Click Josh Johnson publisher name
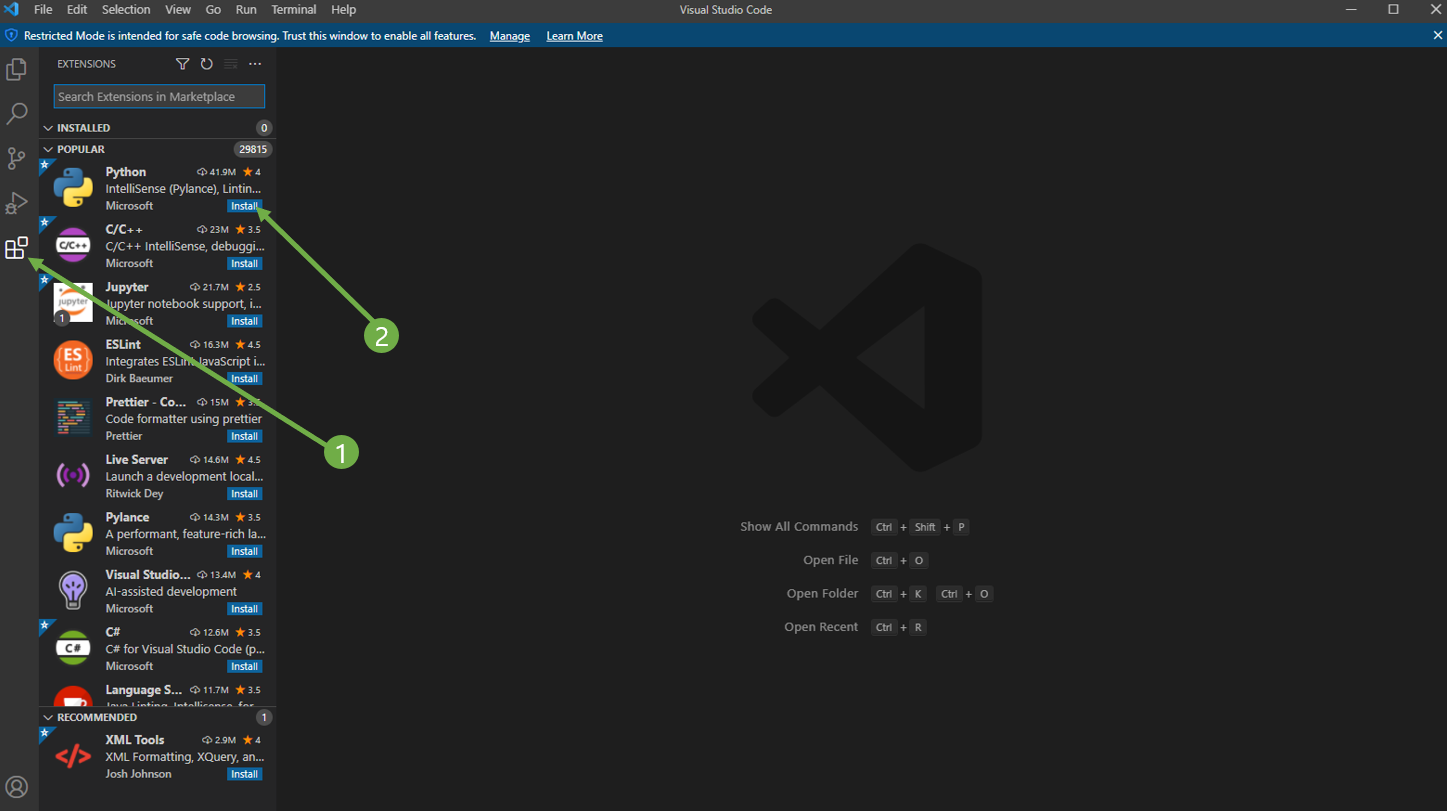This screenshot has height=811, width=1447. (x=138, y=774)
